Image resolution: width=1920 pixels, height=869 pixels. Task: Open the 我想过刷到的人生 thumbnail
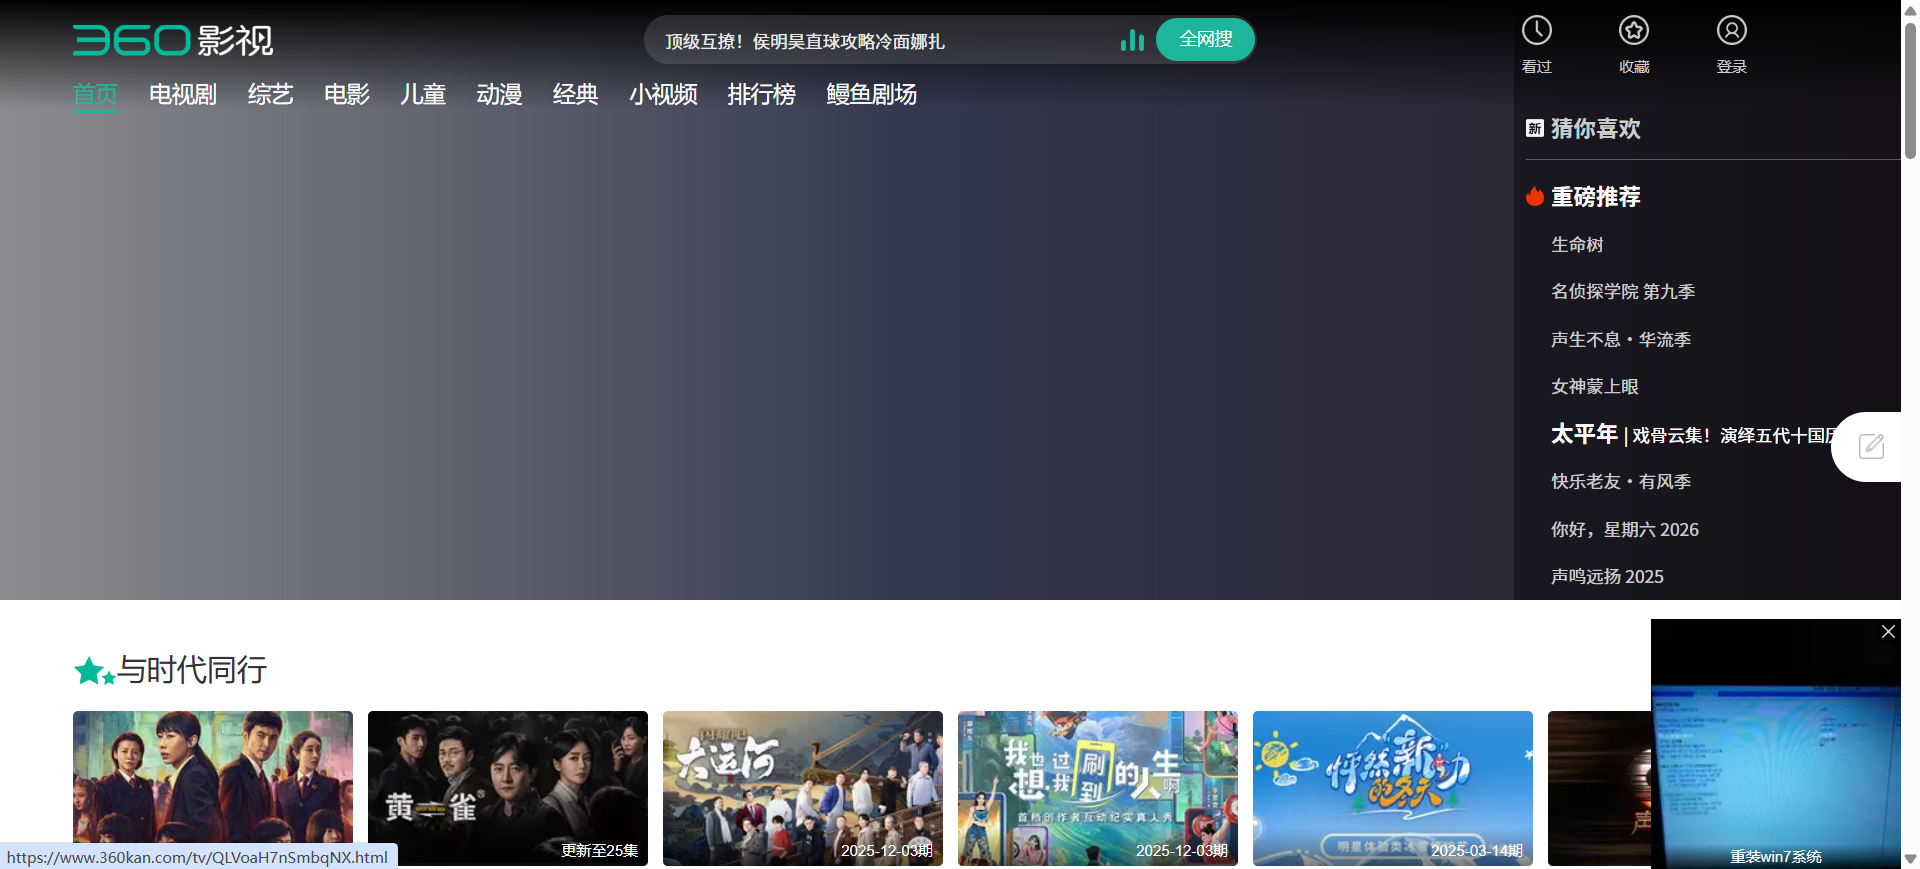(x=1098, y=788)
